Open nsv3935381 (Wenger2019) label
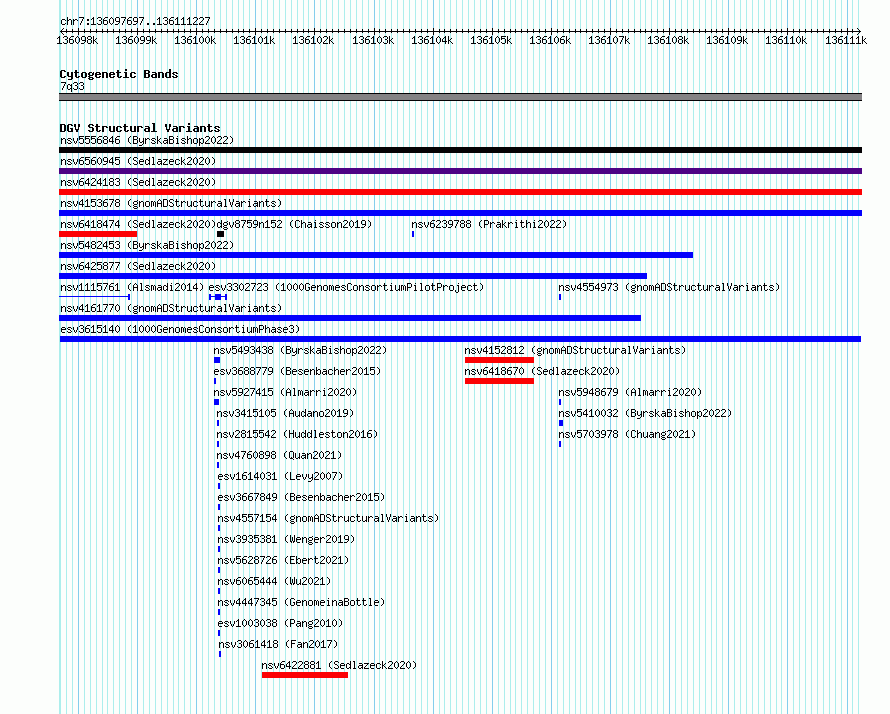The height and width of the screenshot is (714, 890). coord(286,539)
